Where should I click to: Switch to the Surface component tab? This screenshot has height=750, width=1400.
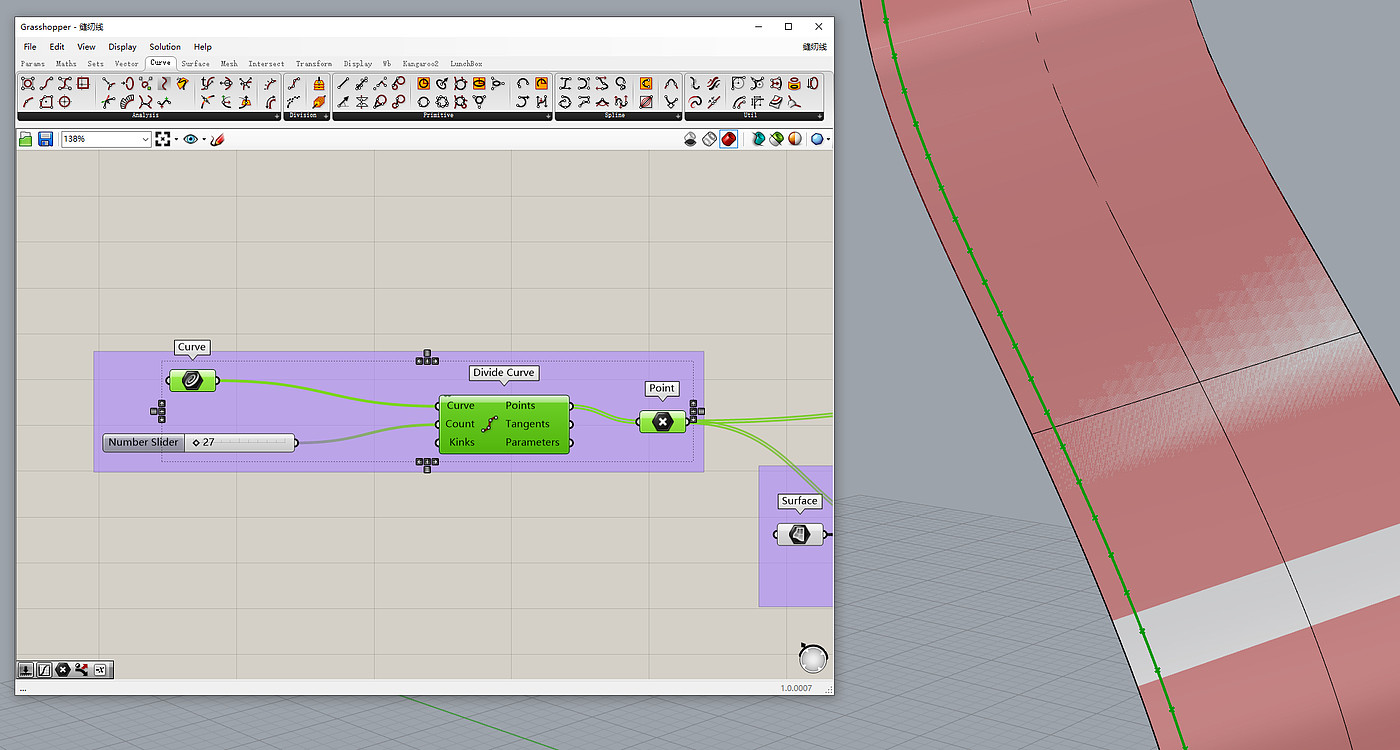195,63
